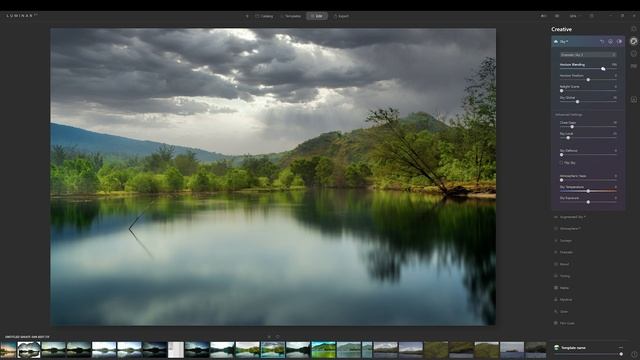Click the plus add-images button
Viewport: 640px width, 360px height.
tap(247, 16)
